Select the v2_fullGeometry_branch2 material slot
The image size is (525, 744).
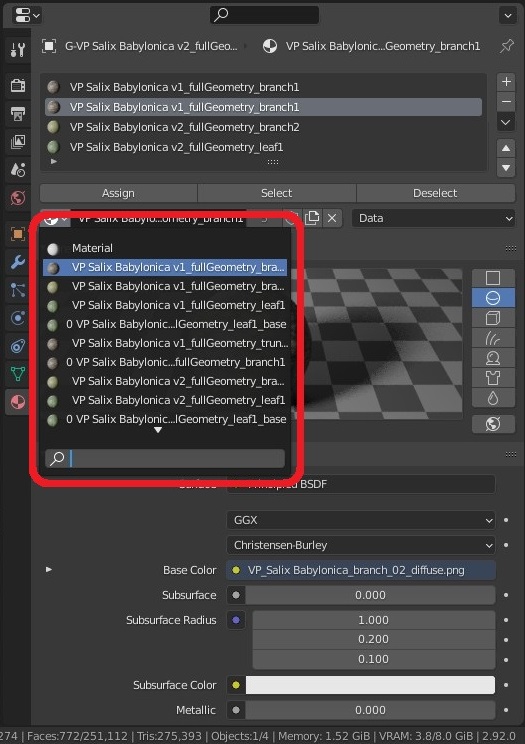click(x=263, y=127)
